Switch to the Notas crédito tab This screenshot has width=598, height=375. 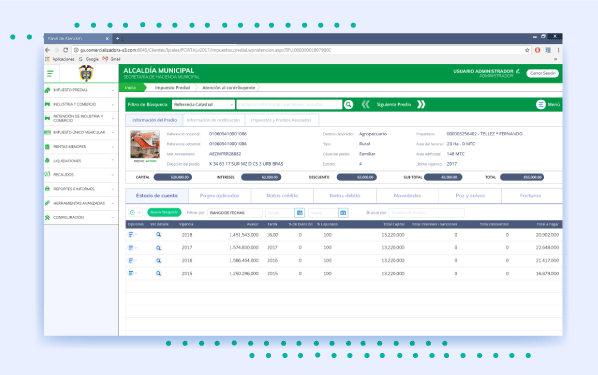pyautogui.click(x=282, y=196)
